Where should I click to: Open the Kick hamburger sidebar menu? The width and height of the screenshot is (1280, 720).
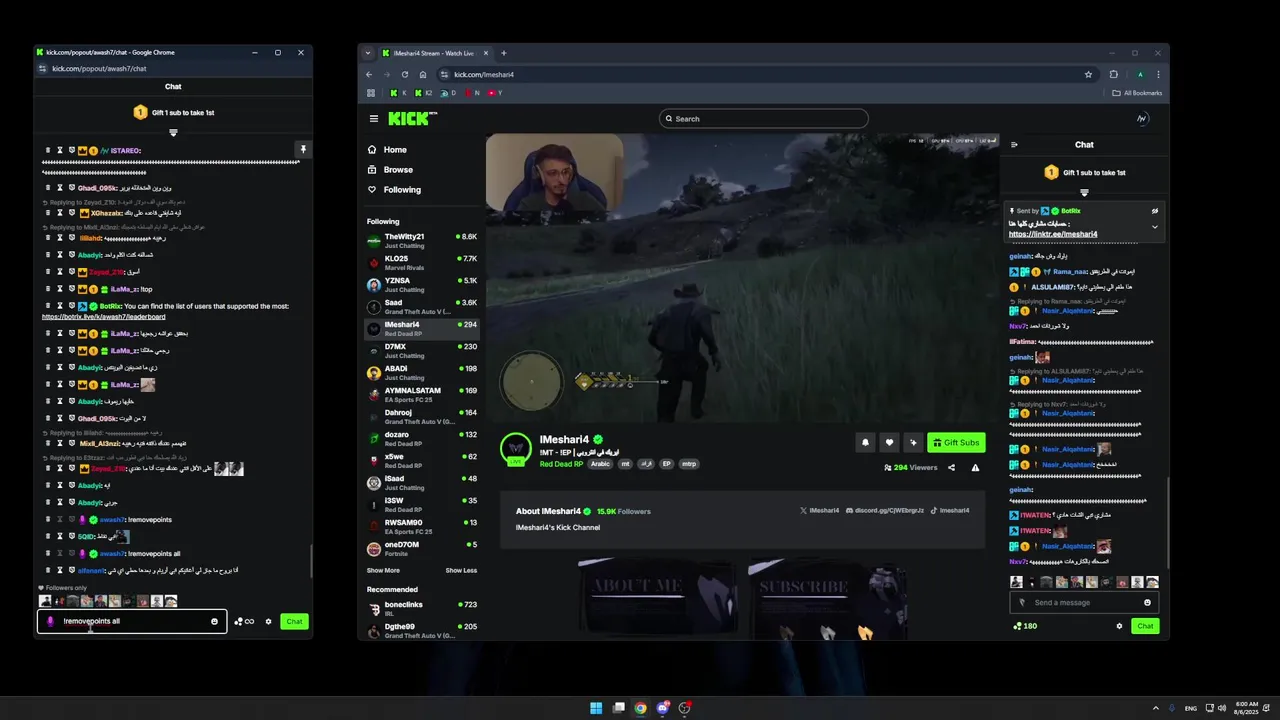tap(374, 118)
